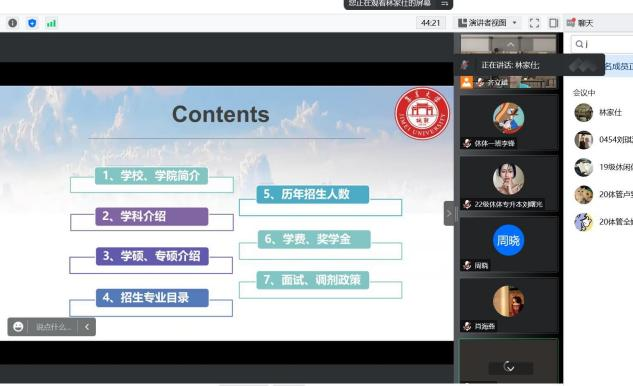The width and height of the screenshot is (633, 386).
Task: Collapse the participant video strip arrow
Action: click(449, 214)
